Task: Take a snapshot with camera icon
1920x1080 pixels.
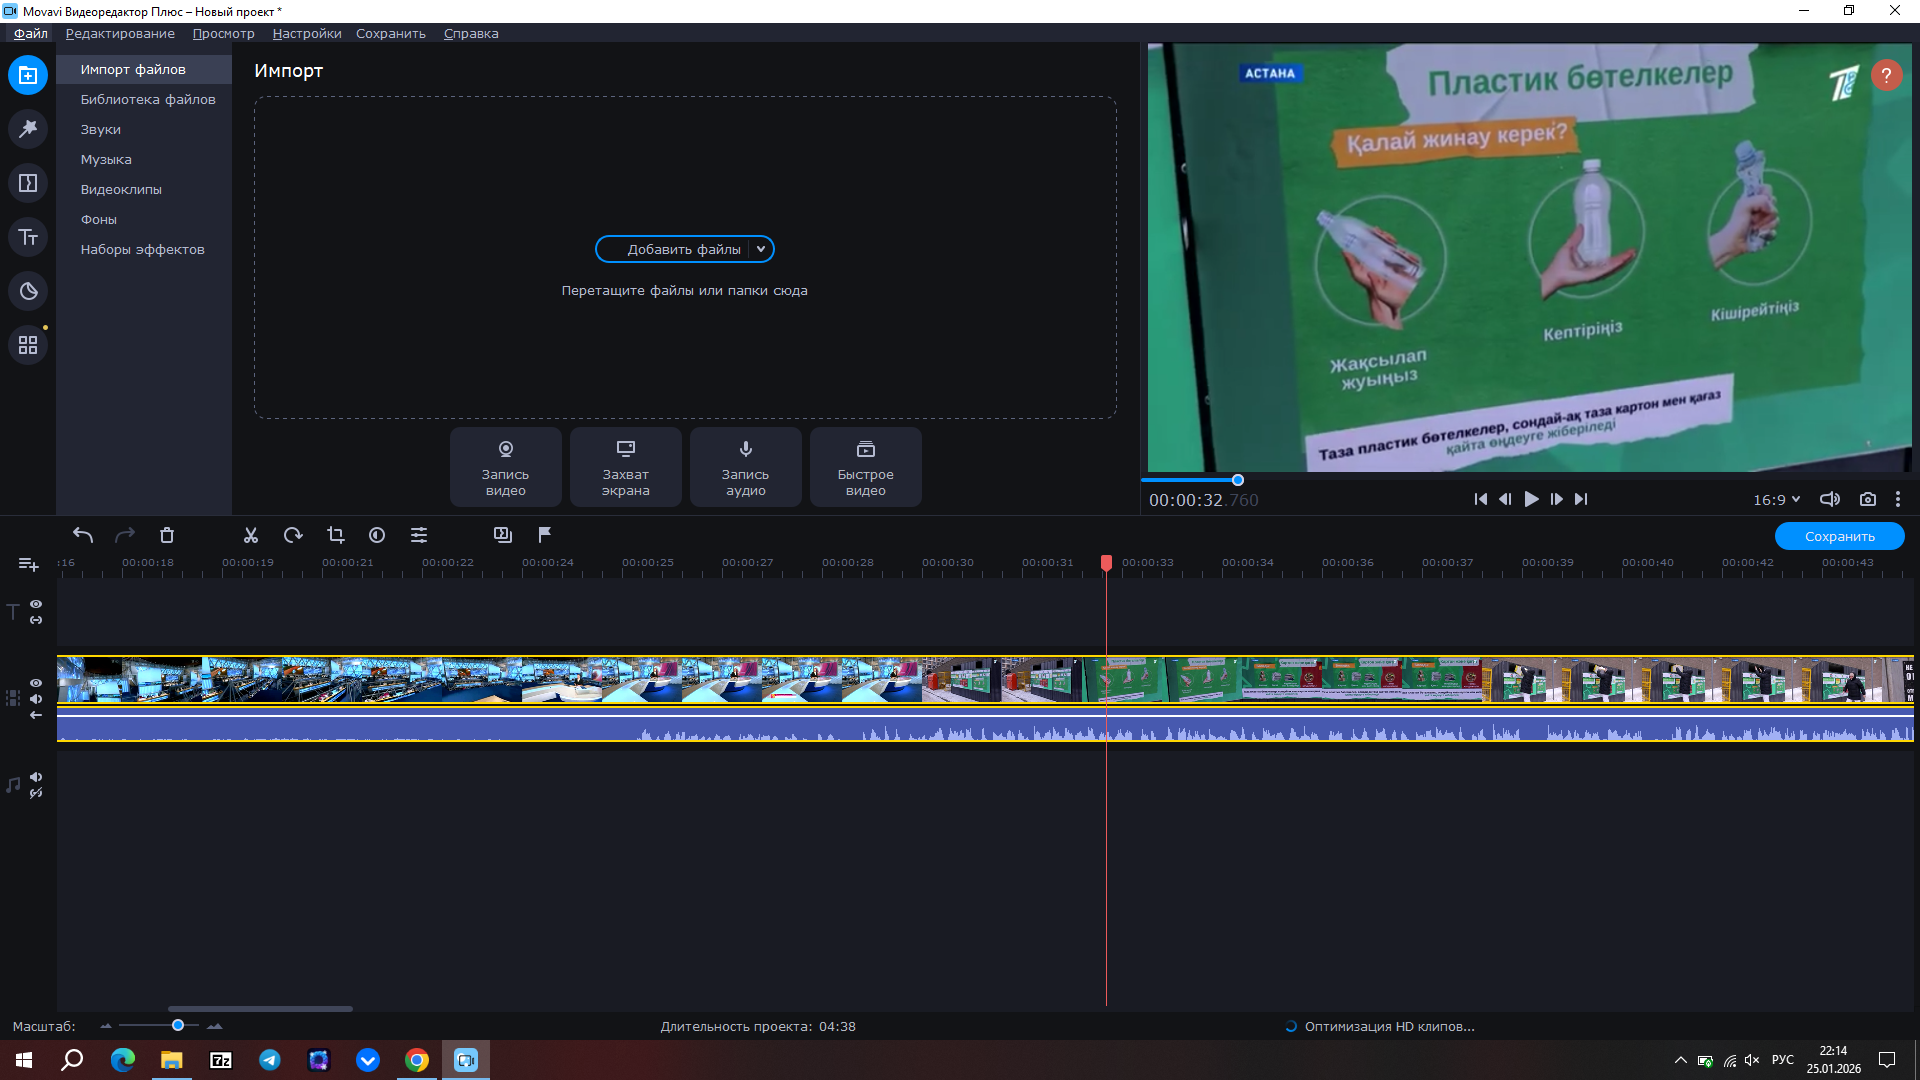Action: (x=1867, y=499)
